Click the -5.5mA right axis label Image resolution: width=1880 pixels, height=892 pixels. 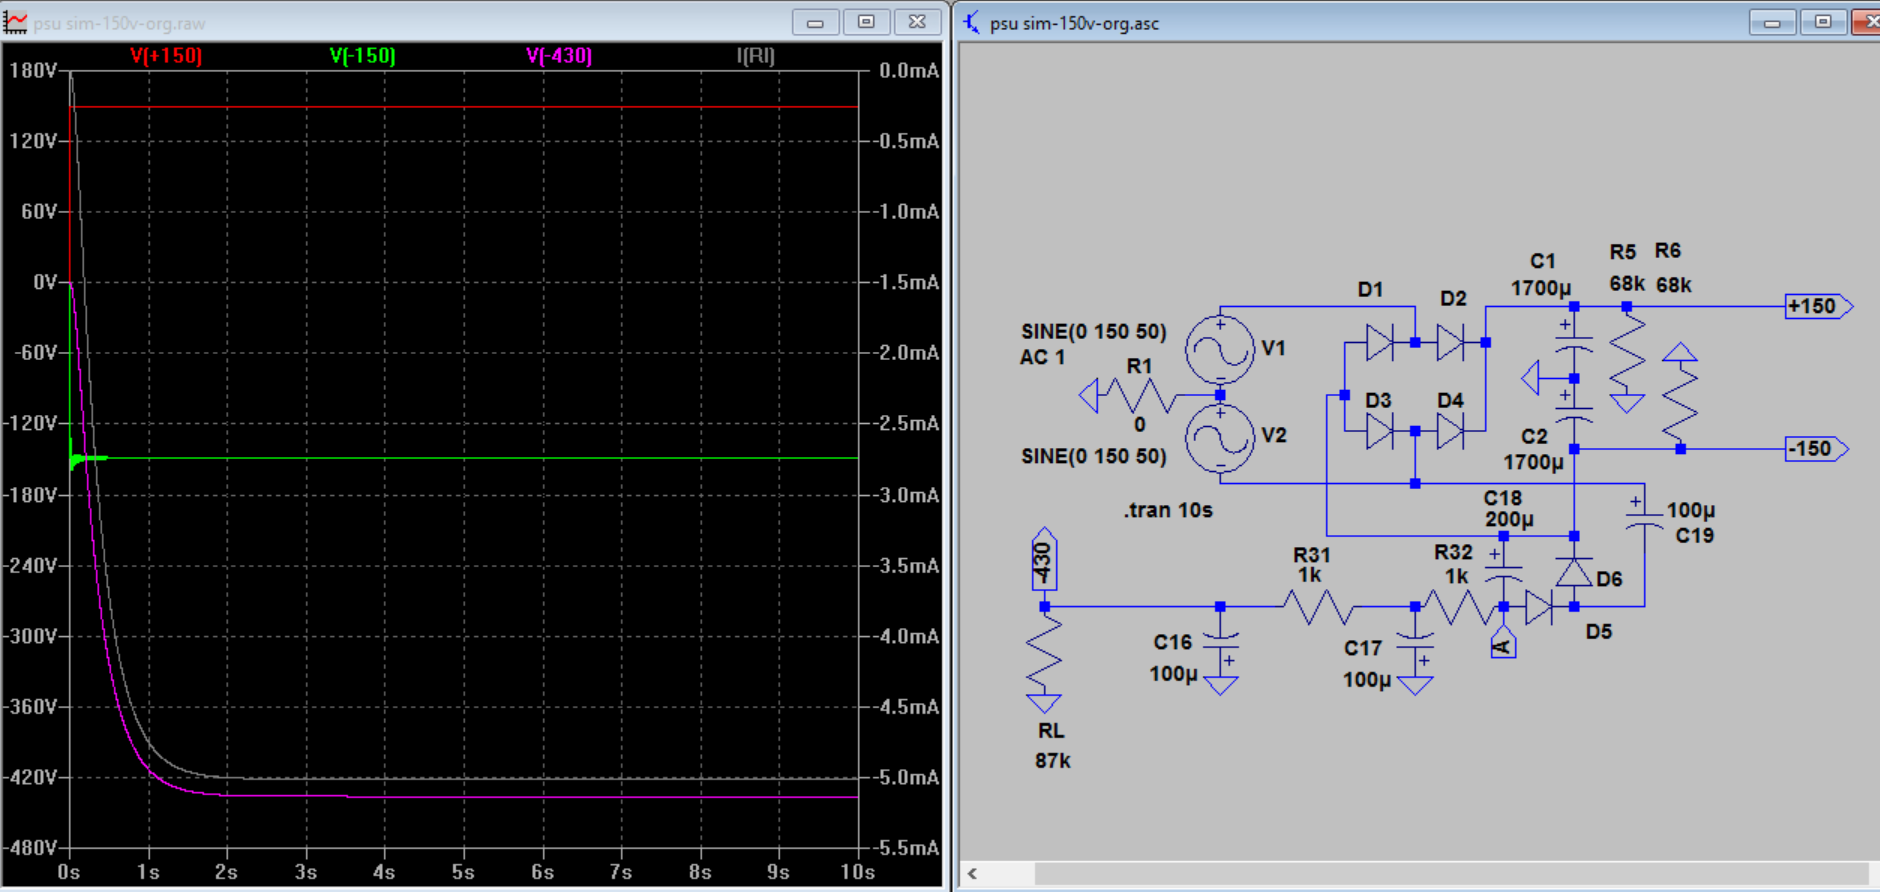(907, 848)
